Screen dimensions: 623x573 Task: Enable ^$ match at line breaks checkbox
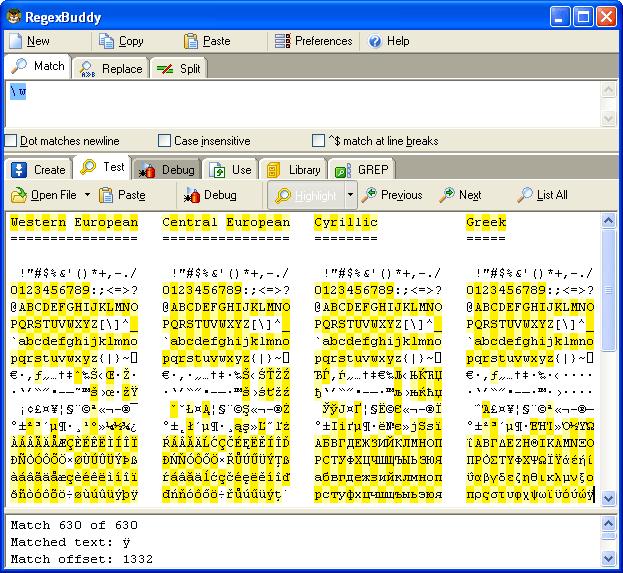pyautogui.click(x=318, y=141)
